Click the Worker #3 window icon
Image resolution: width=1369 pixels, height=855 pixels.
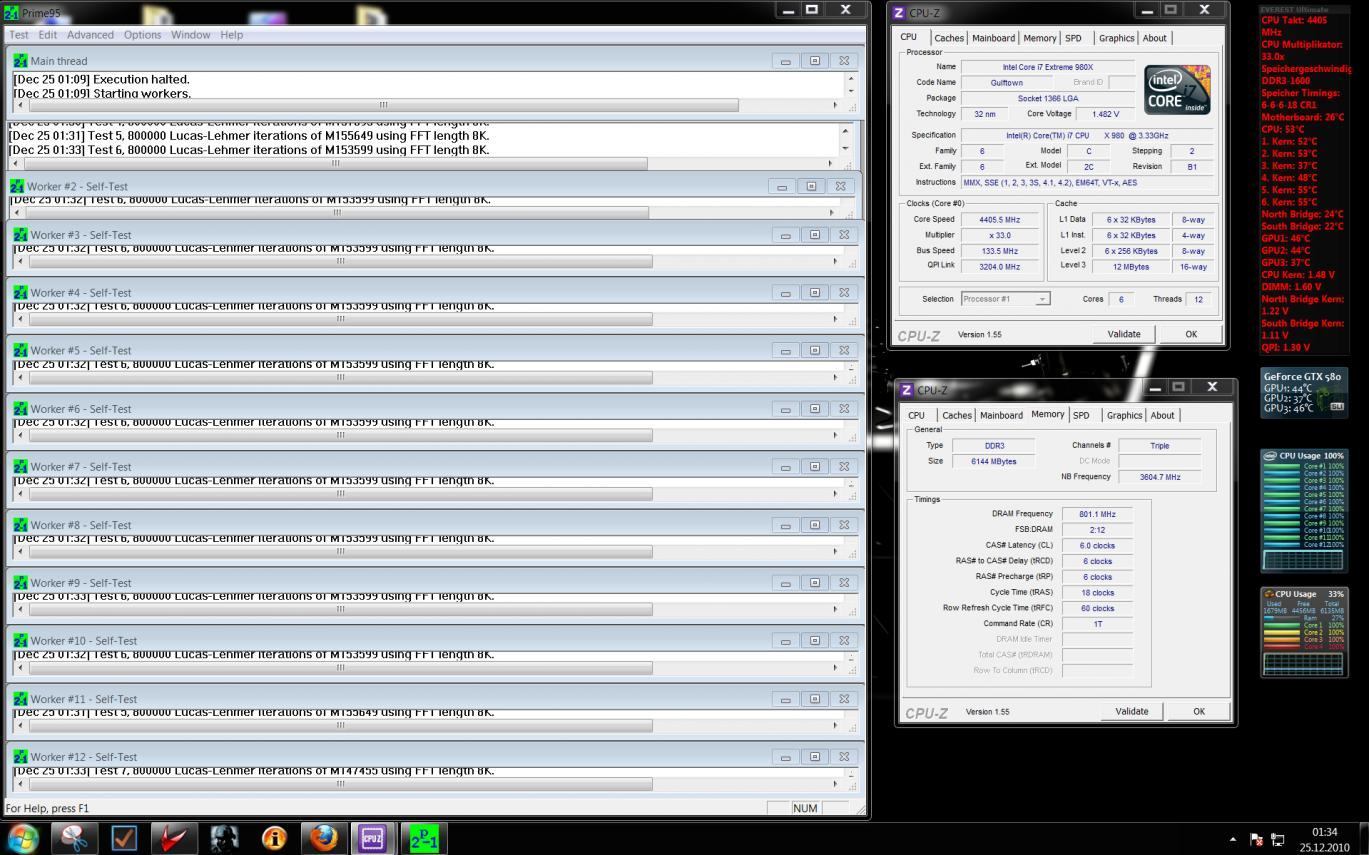(x=20, y=235)
